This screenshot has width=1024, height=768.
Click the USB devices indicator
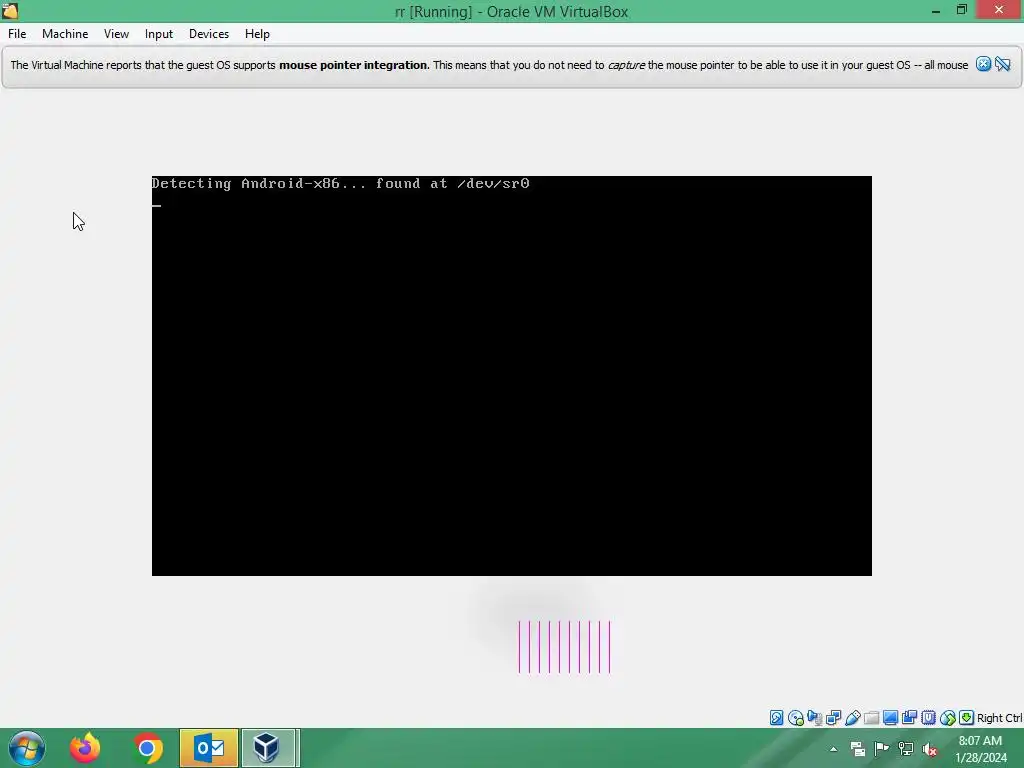(x=852, y=718)
